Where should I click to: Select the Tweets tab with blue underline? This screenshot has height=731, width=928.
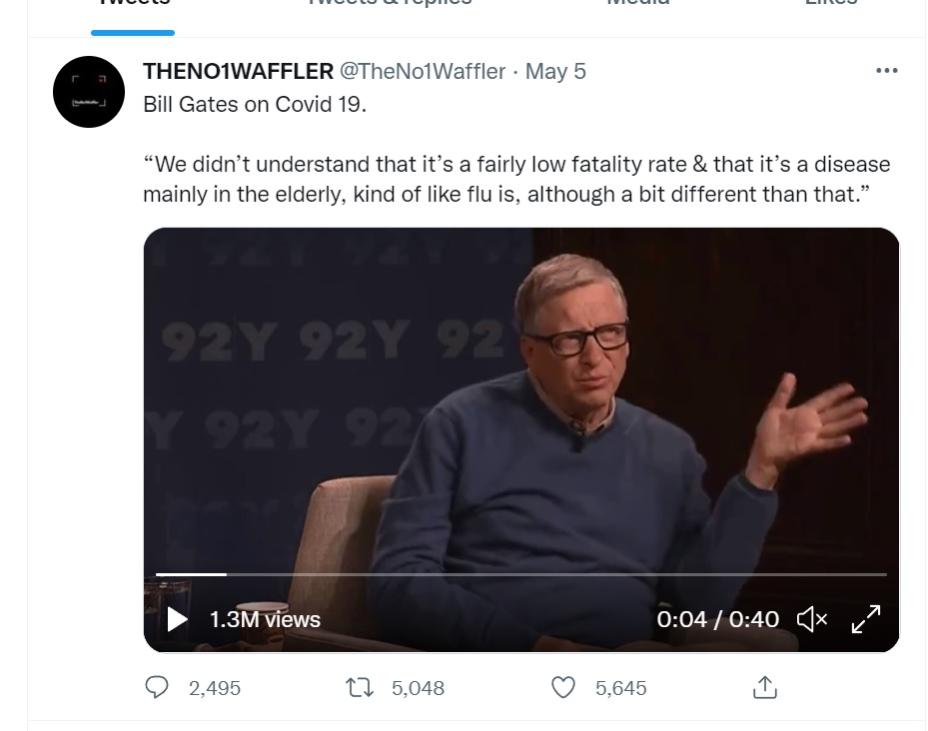pos(132,5)
